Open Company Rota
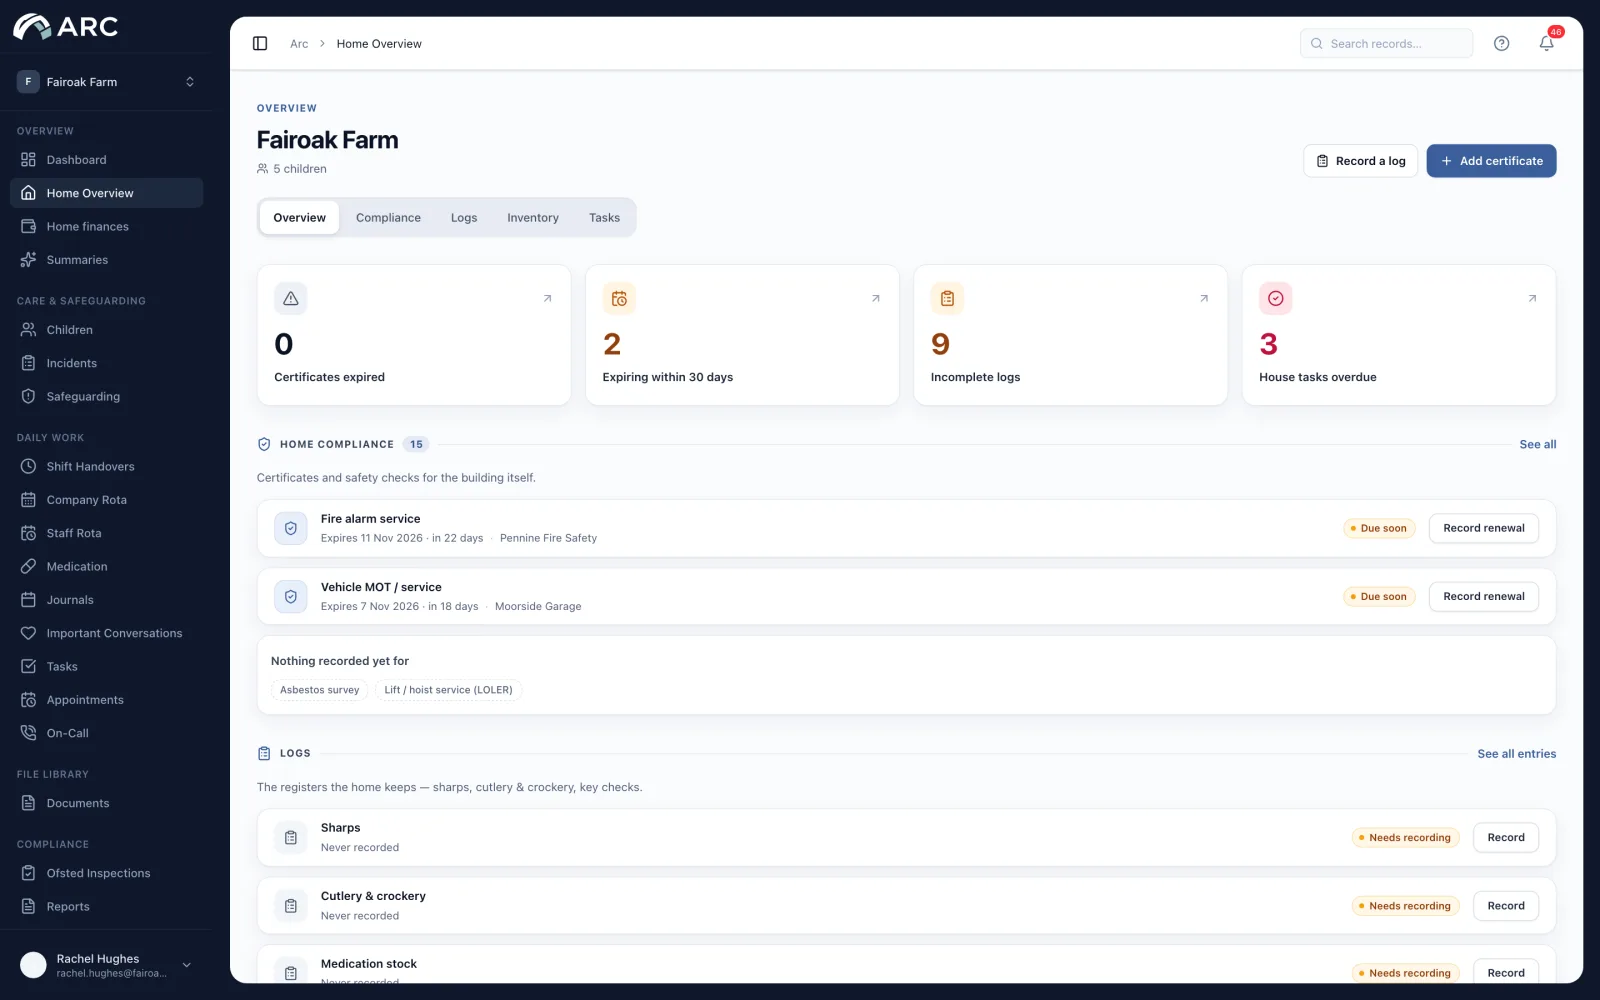The width and height of the screenshot is (1600, 1000). tap(106, 500)
